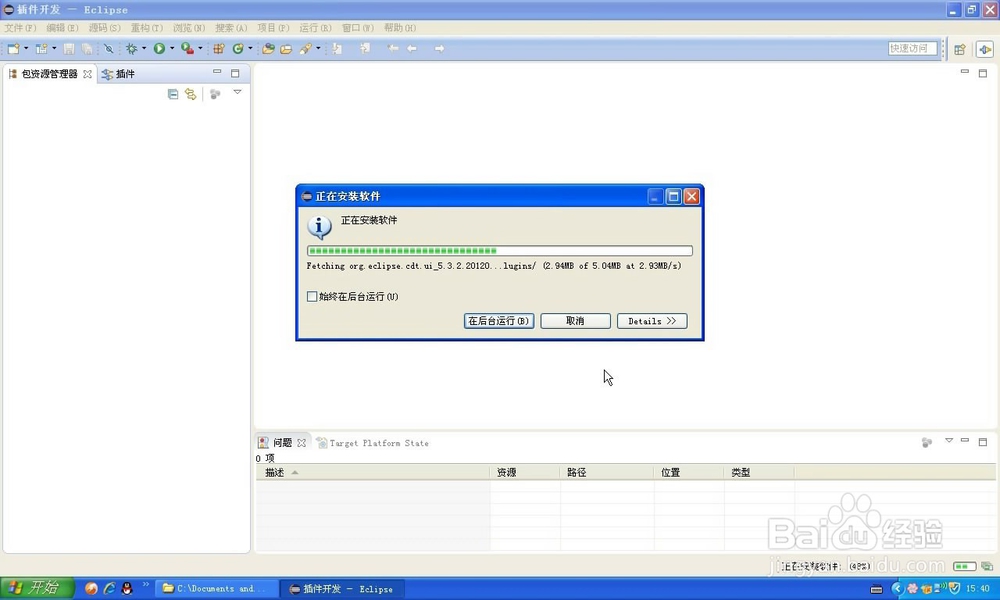Click in the 快速访问 quick access field
This screenshot has width=1000, height=600.
(913, 48)
